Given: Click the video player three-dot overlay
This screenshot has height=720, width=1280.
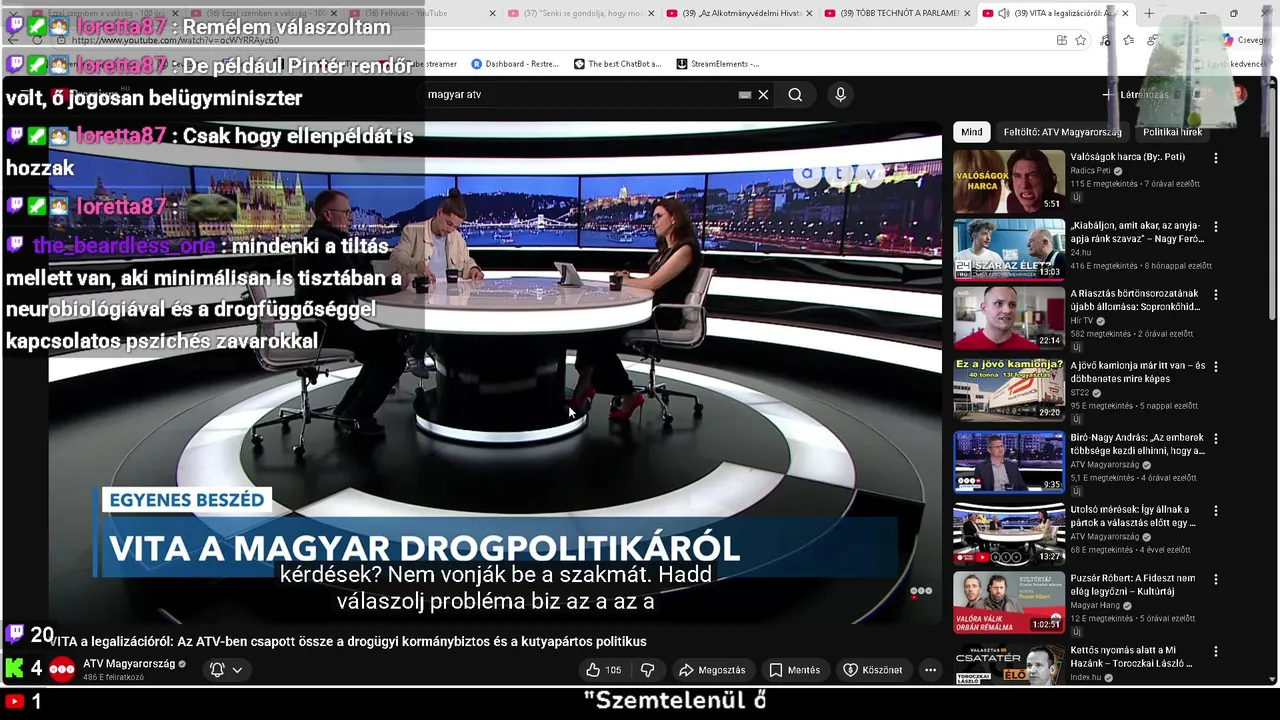Looking at the screenshot, I should click(921, 591).
